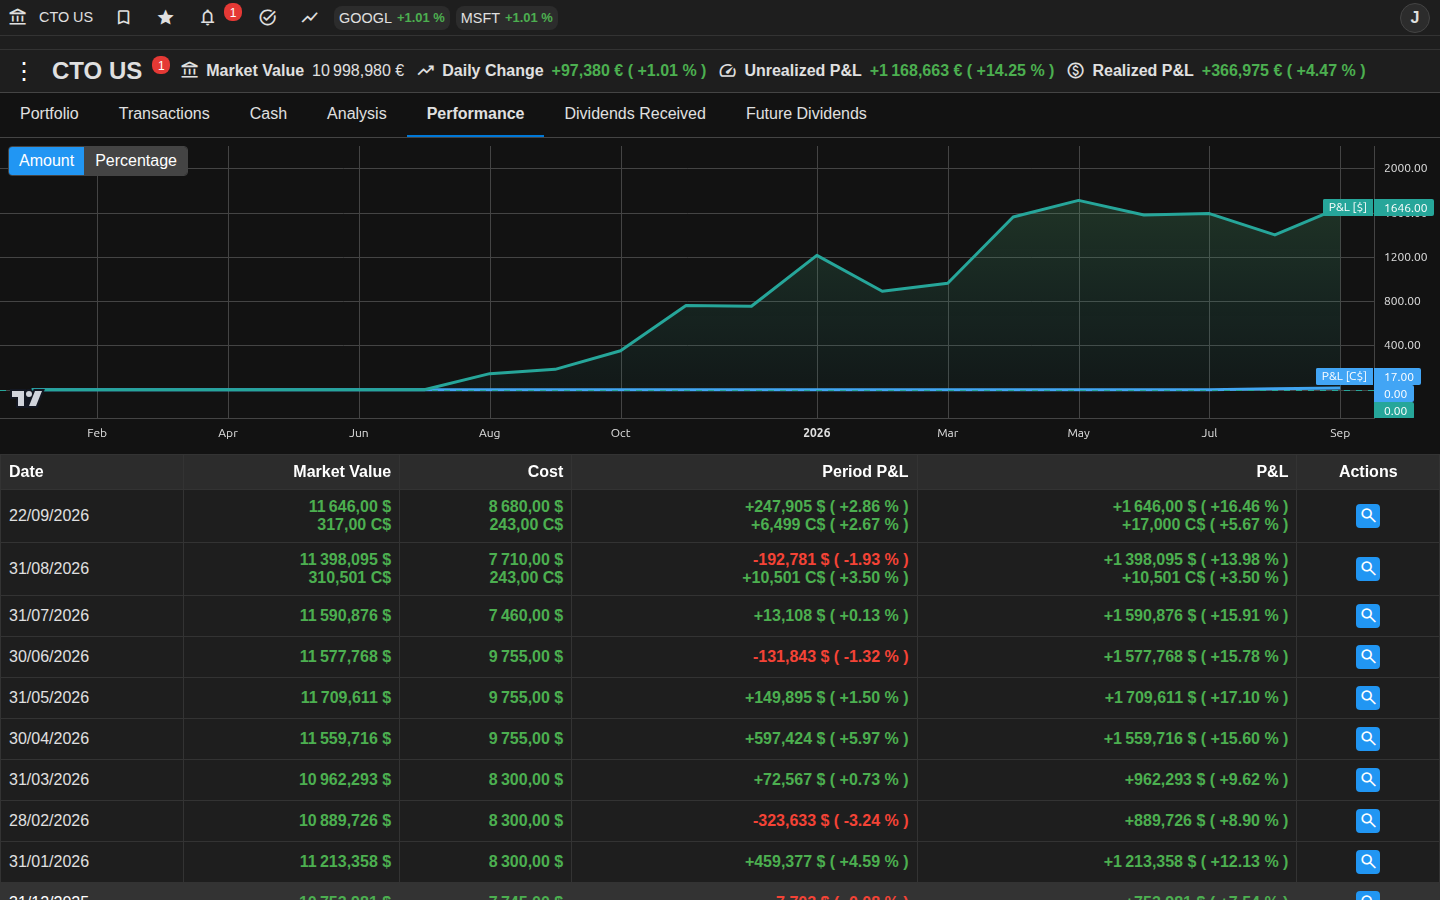Image resolution: width=1440 pixels, height=900 pixels.
Task: Click the P&L [$] chart label
Action: coord(1347,207)
